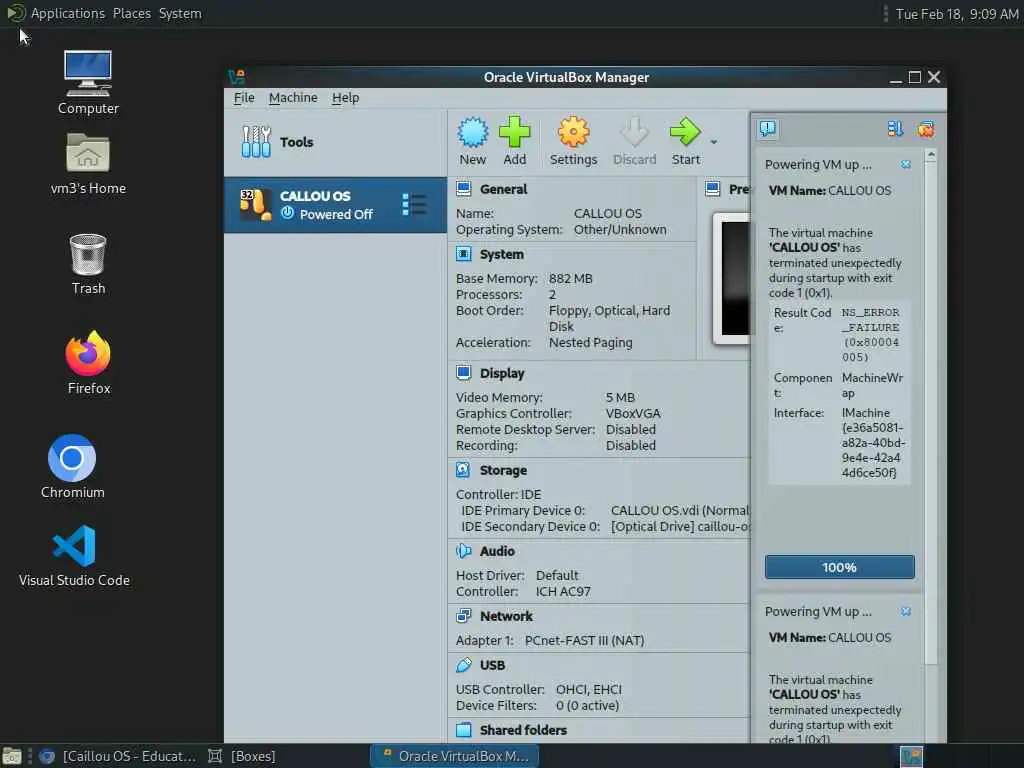Dismiss the first Powering VM up notification
This screenshot has width=1024, height=768.
tap(906, 165)
